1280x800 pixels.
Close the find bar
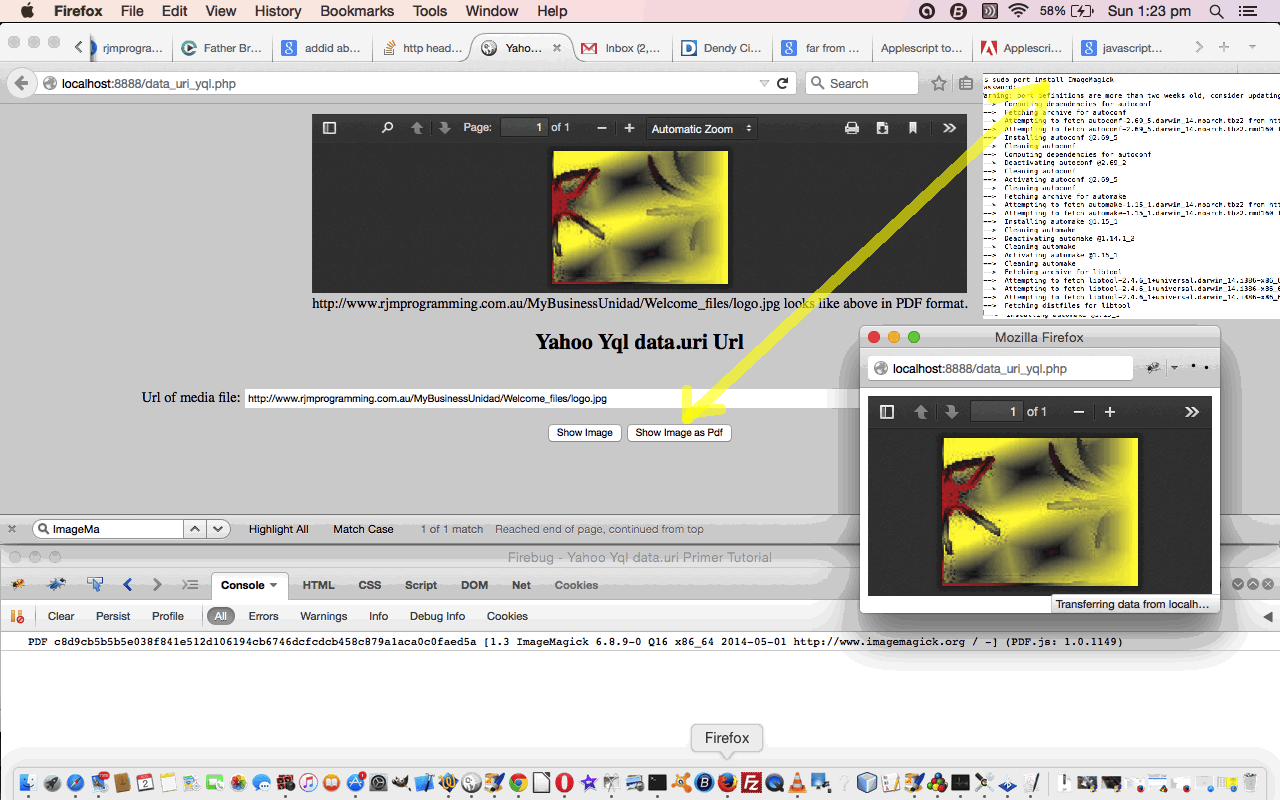(x=12, y=529)
